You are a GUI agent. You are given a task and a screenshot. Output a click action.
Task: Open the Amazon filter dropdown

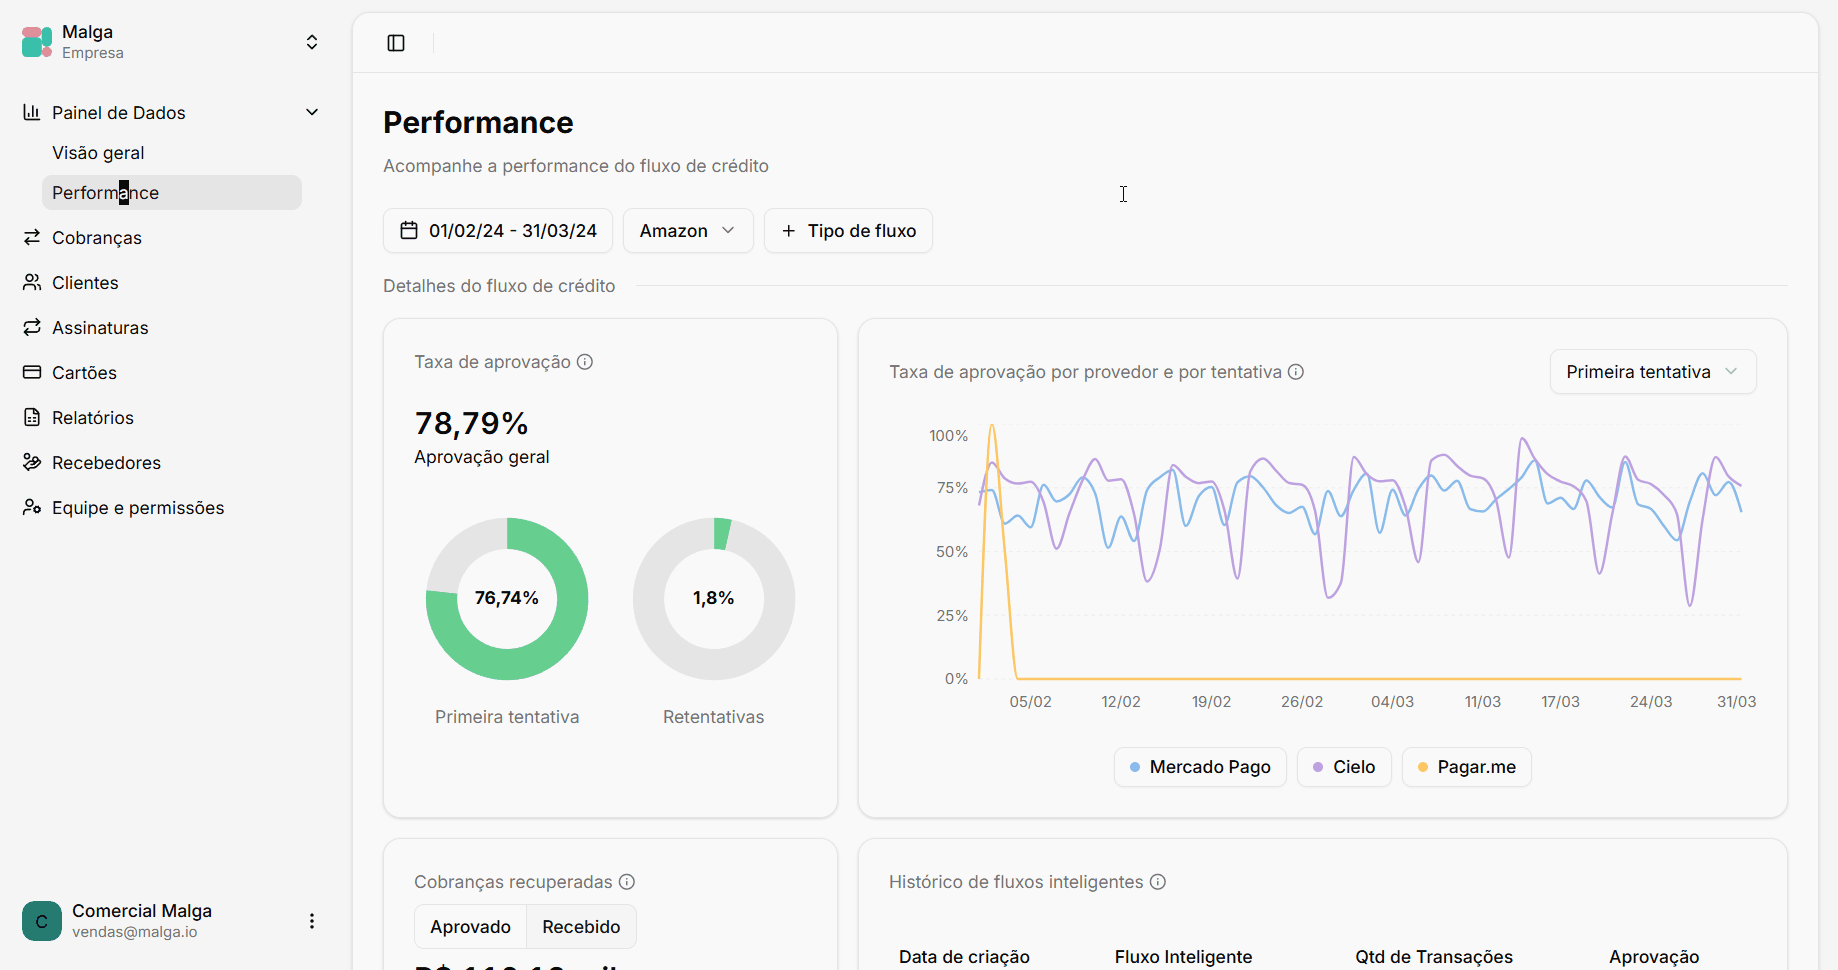click(688, 231)
